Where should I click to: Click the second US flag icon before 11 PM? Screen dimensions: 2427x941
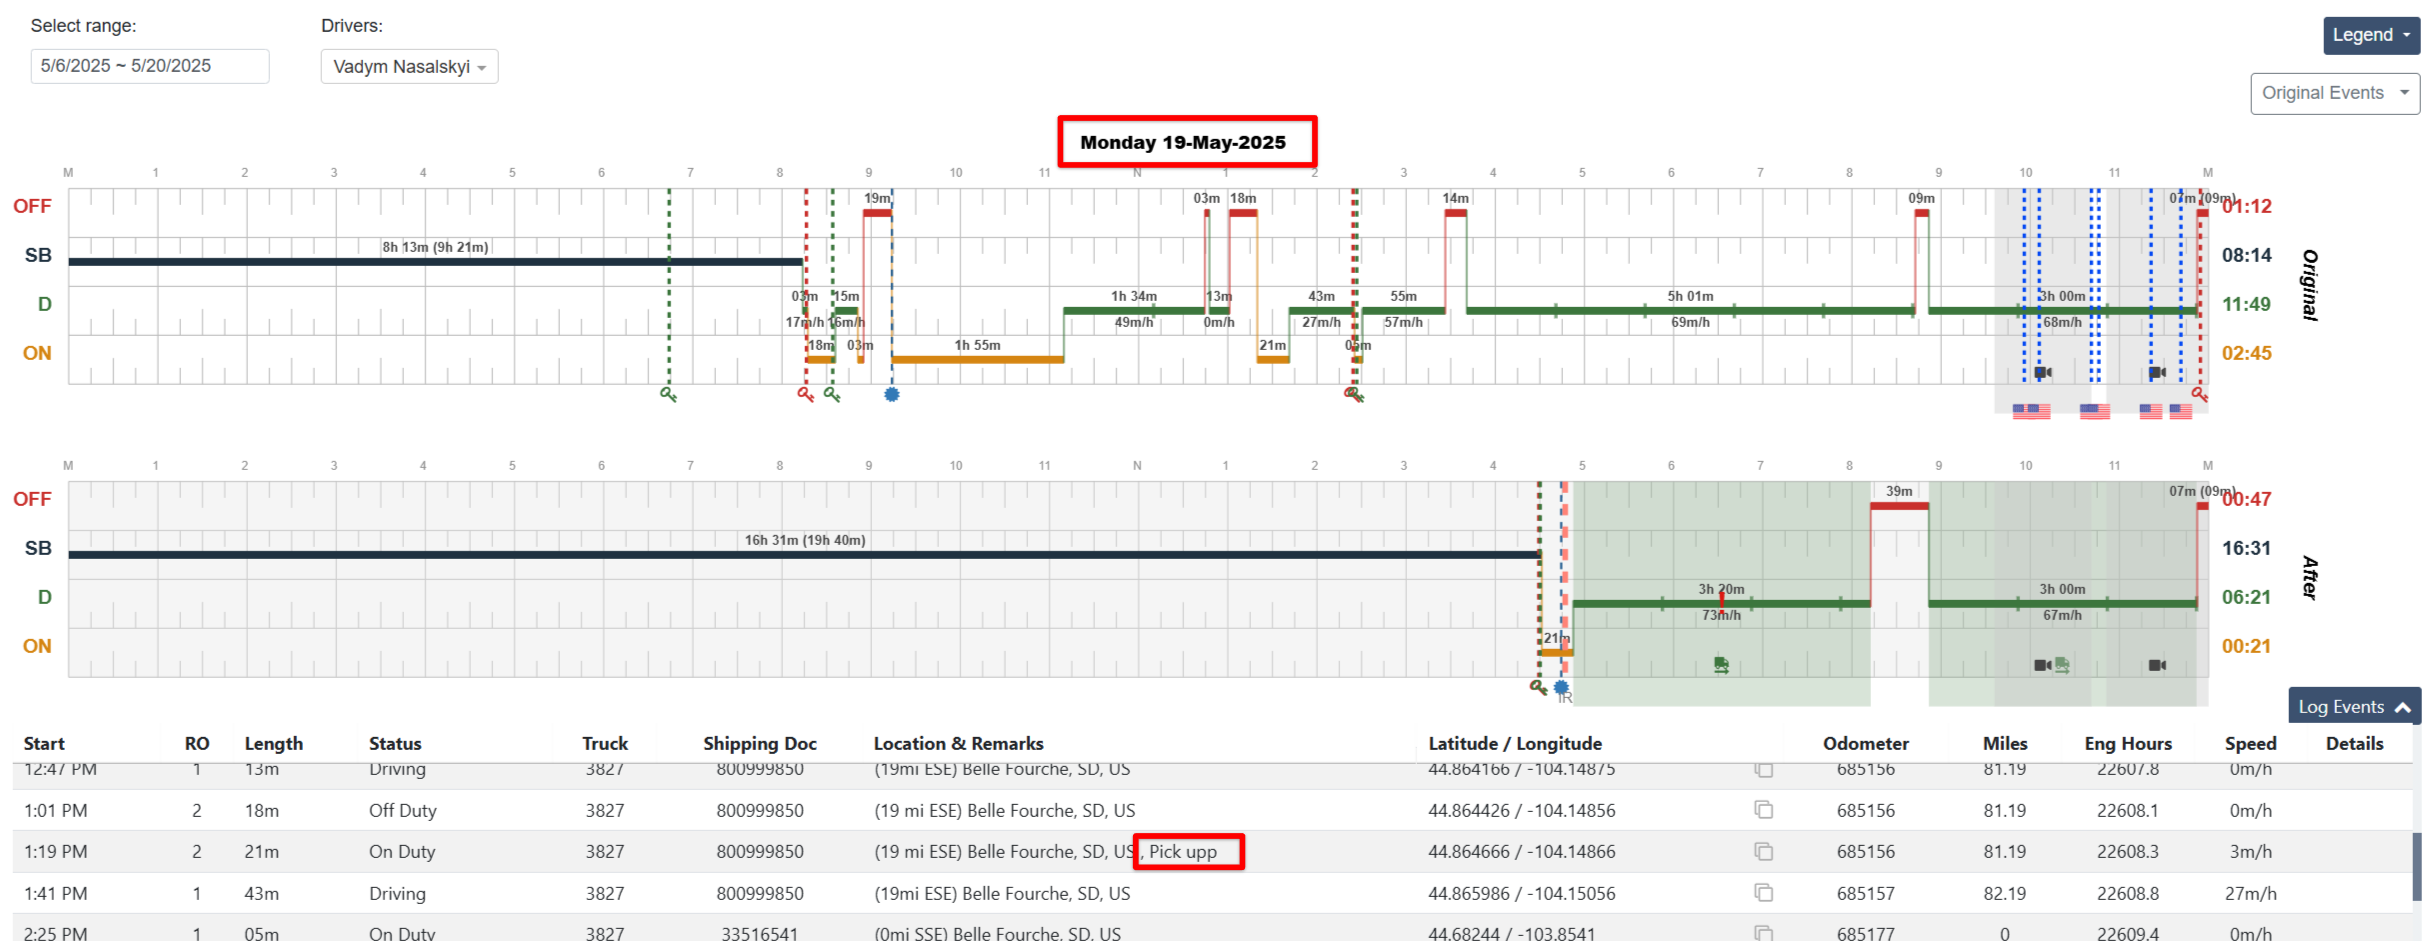point(2095,411)
